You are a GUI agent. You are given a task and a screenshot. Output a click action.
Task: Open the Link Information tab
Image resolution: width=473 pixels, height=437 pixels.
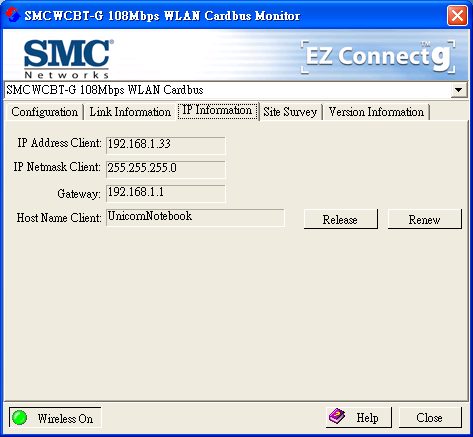[130, 112]
